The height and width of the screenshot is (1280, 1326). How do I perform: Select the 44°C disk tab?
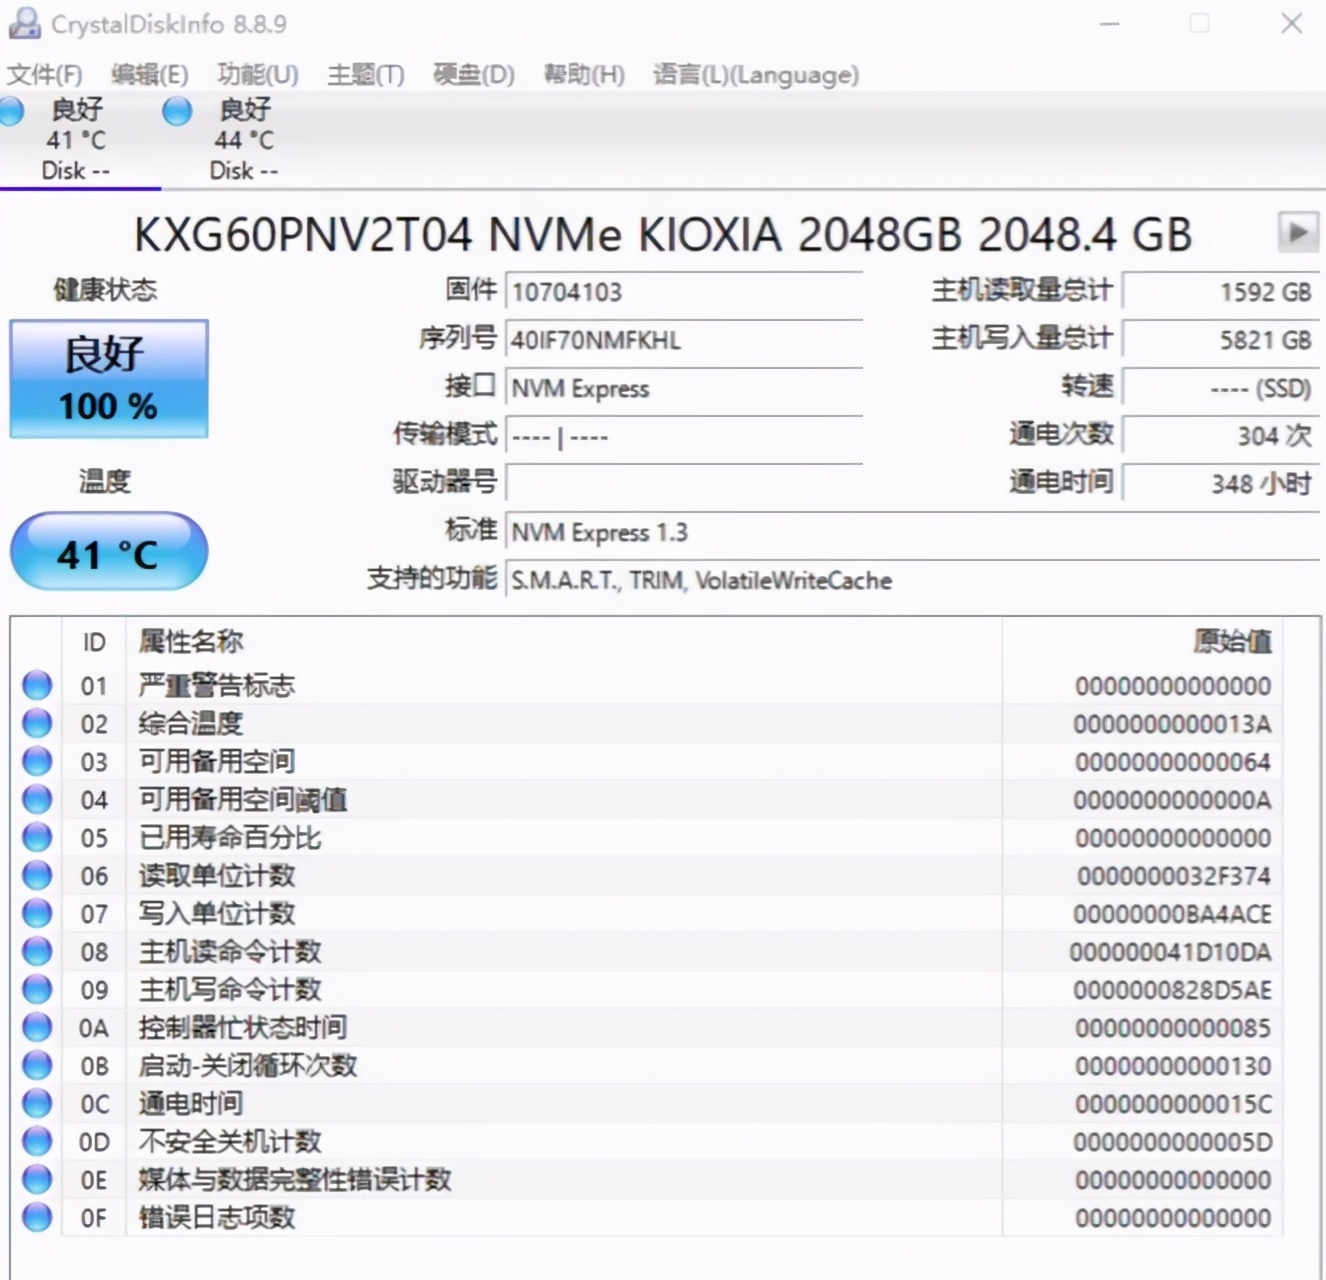click(242, 140)
